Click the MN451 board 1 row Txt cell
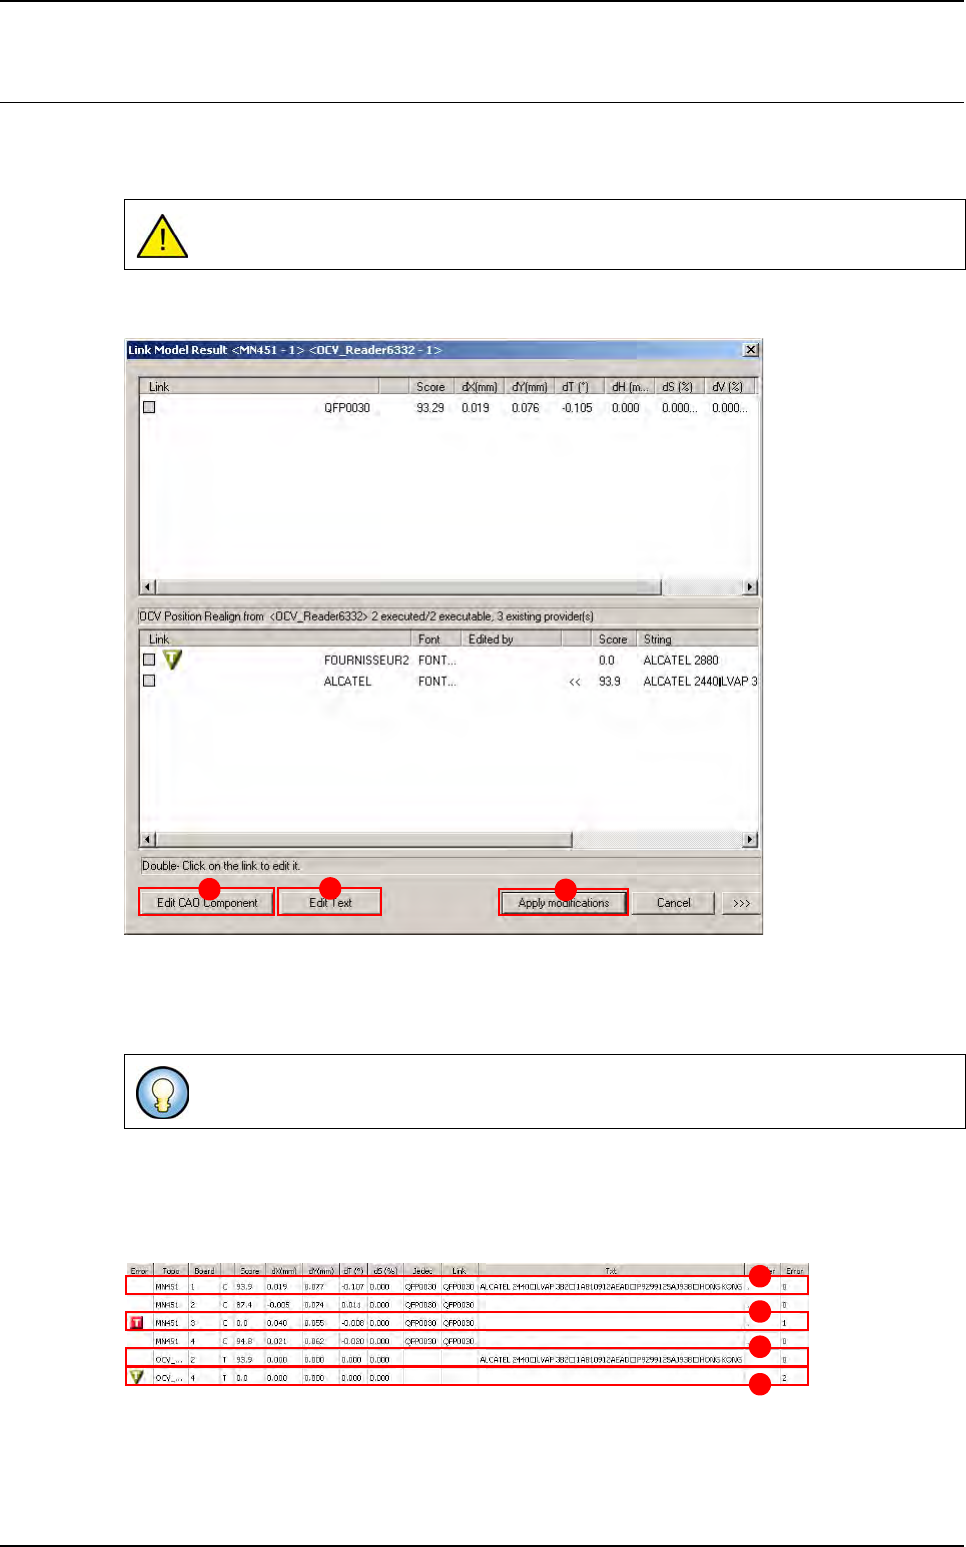 (x=611, y=1287)
